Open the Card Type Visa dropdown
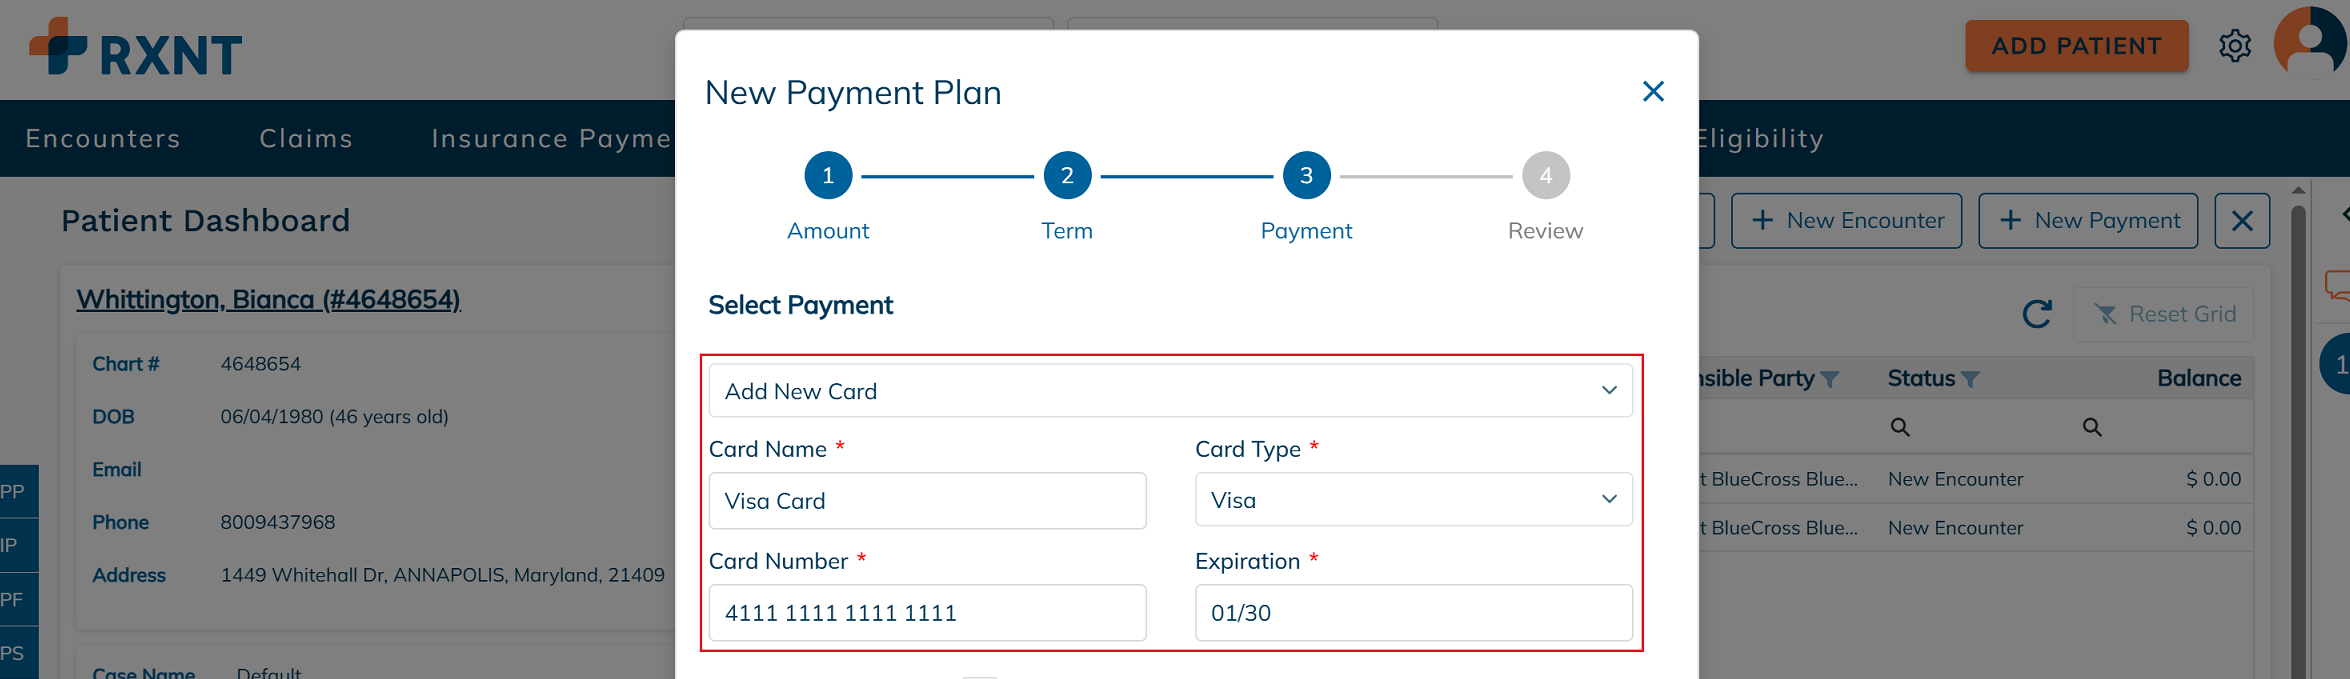 (1413, 499)
